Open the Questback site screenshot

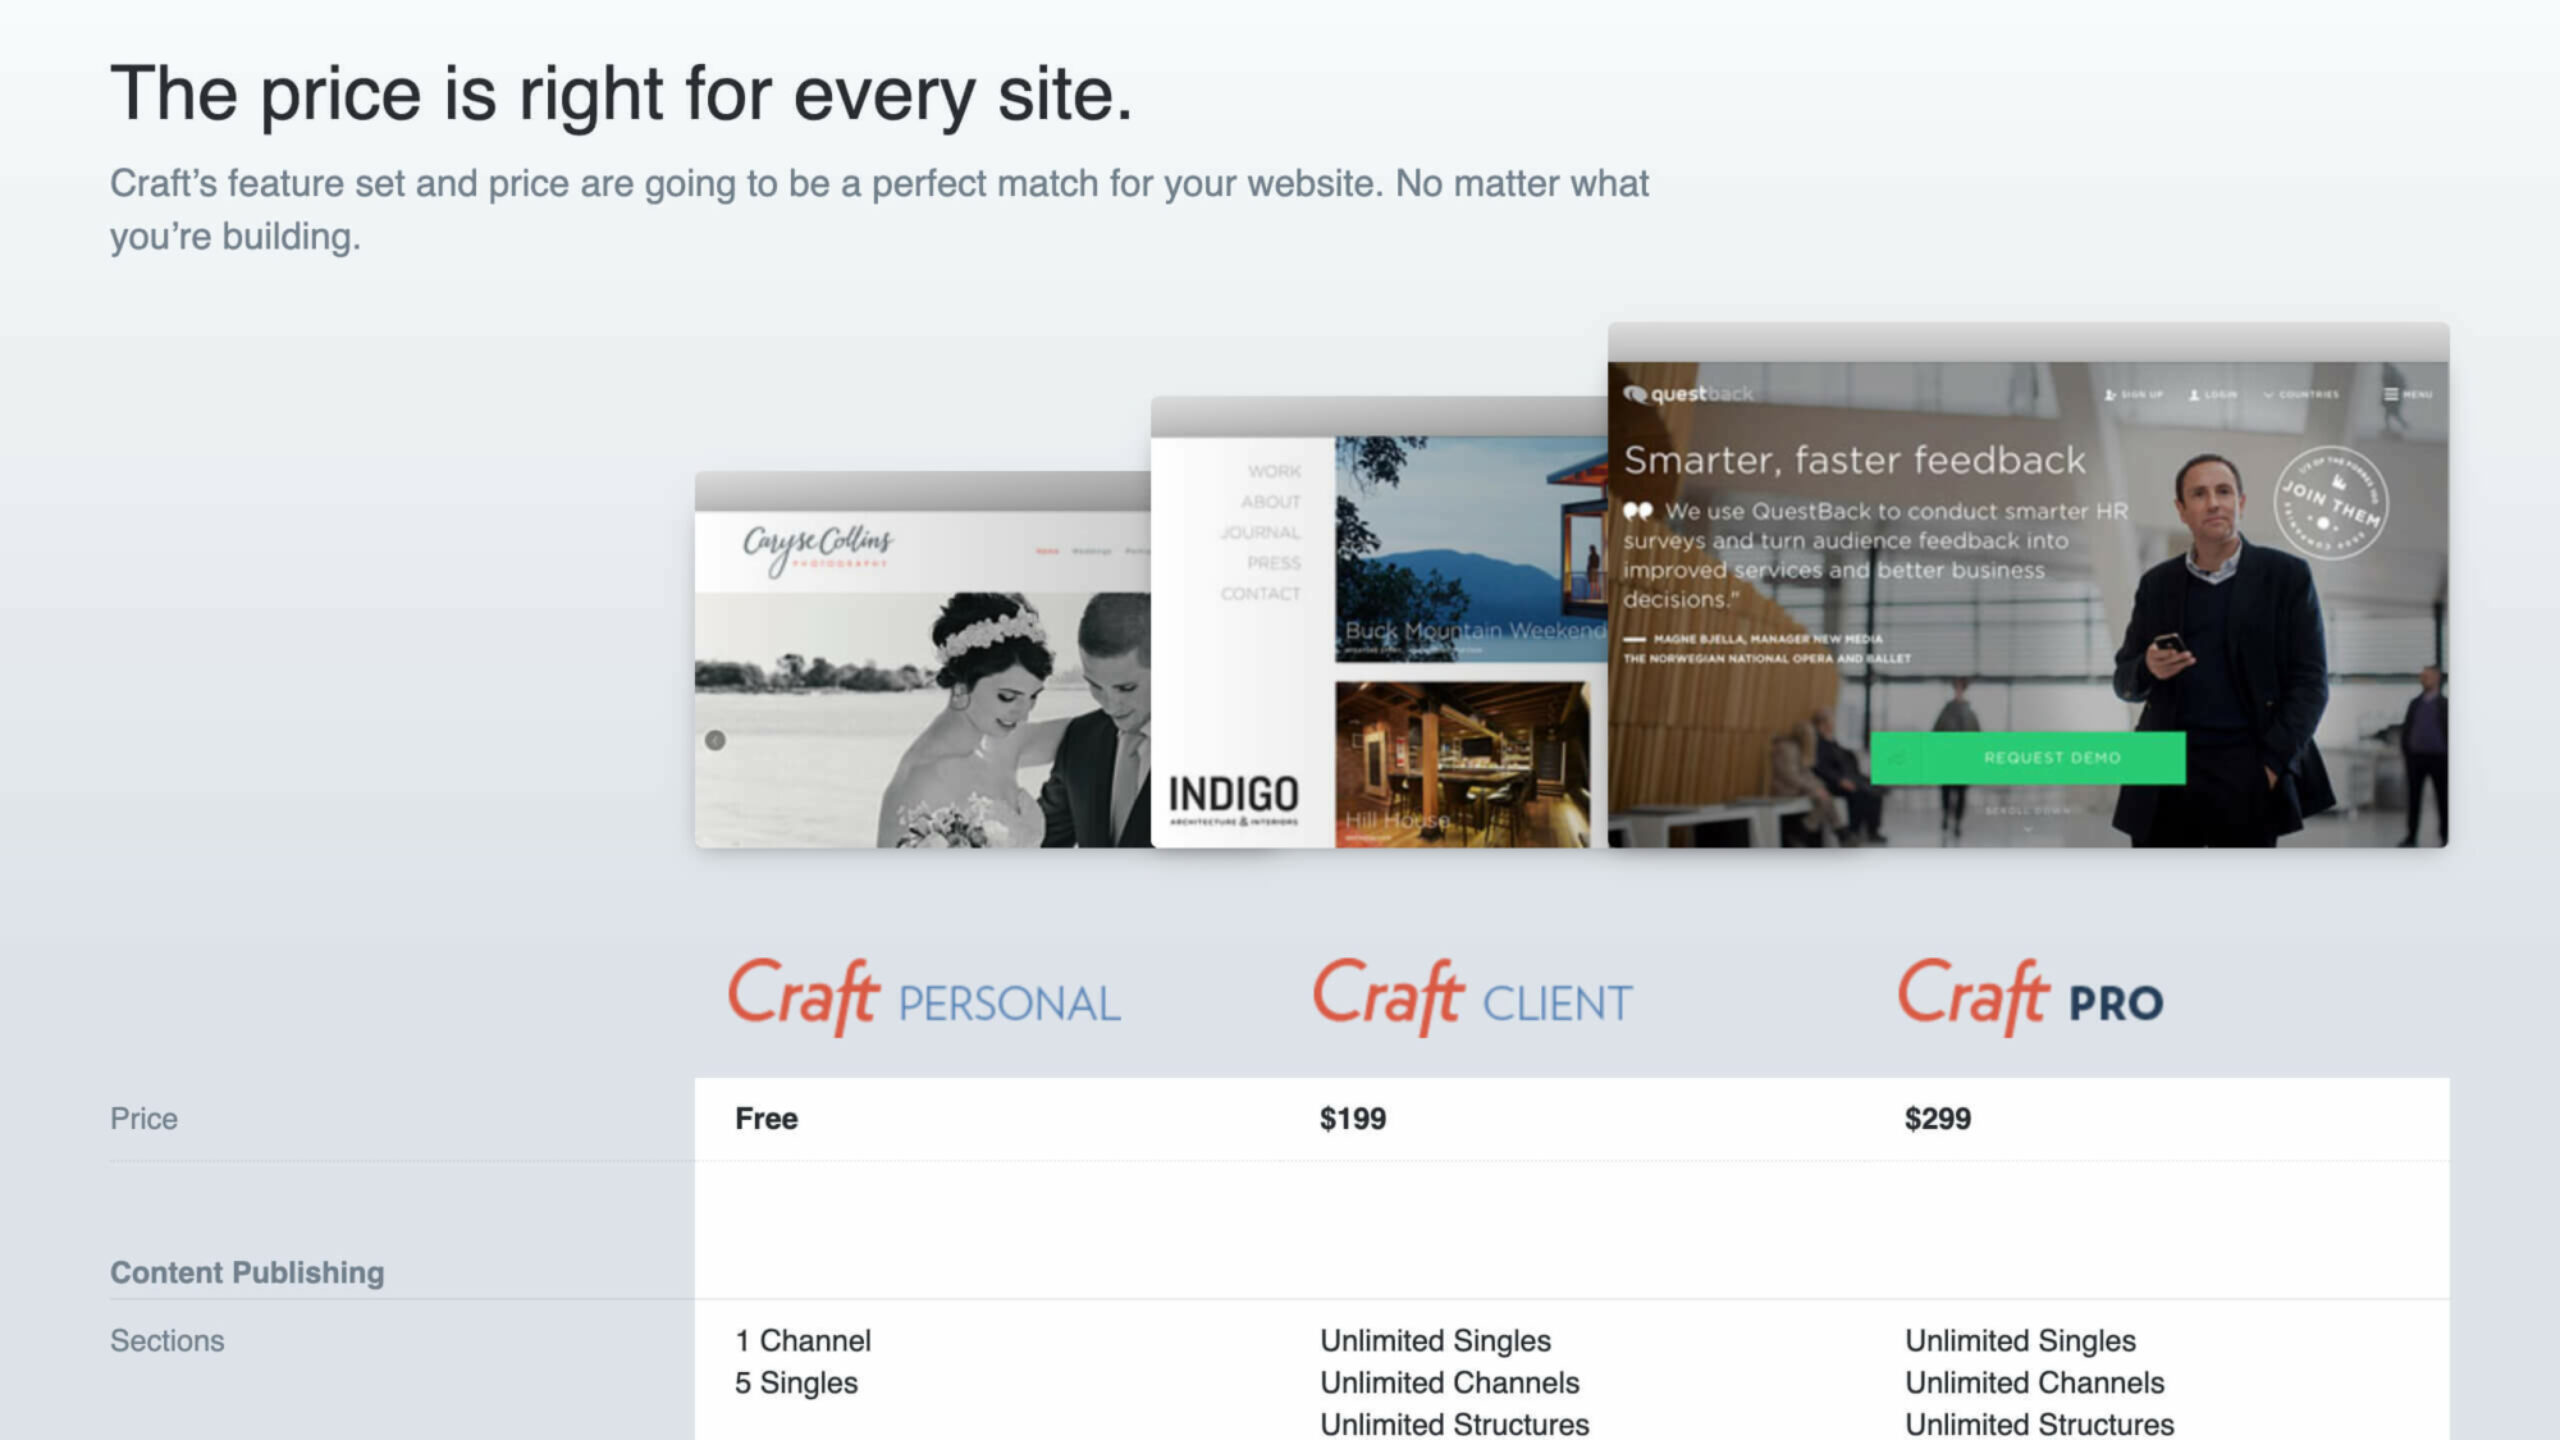(x=2028, y=585)
